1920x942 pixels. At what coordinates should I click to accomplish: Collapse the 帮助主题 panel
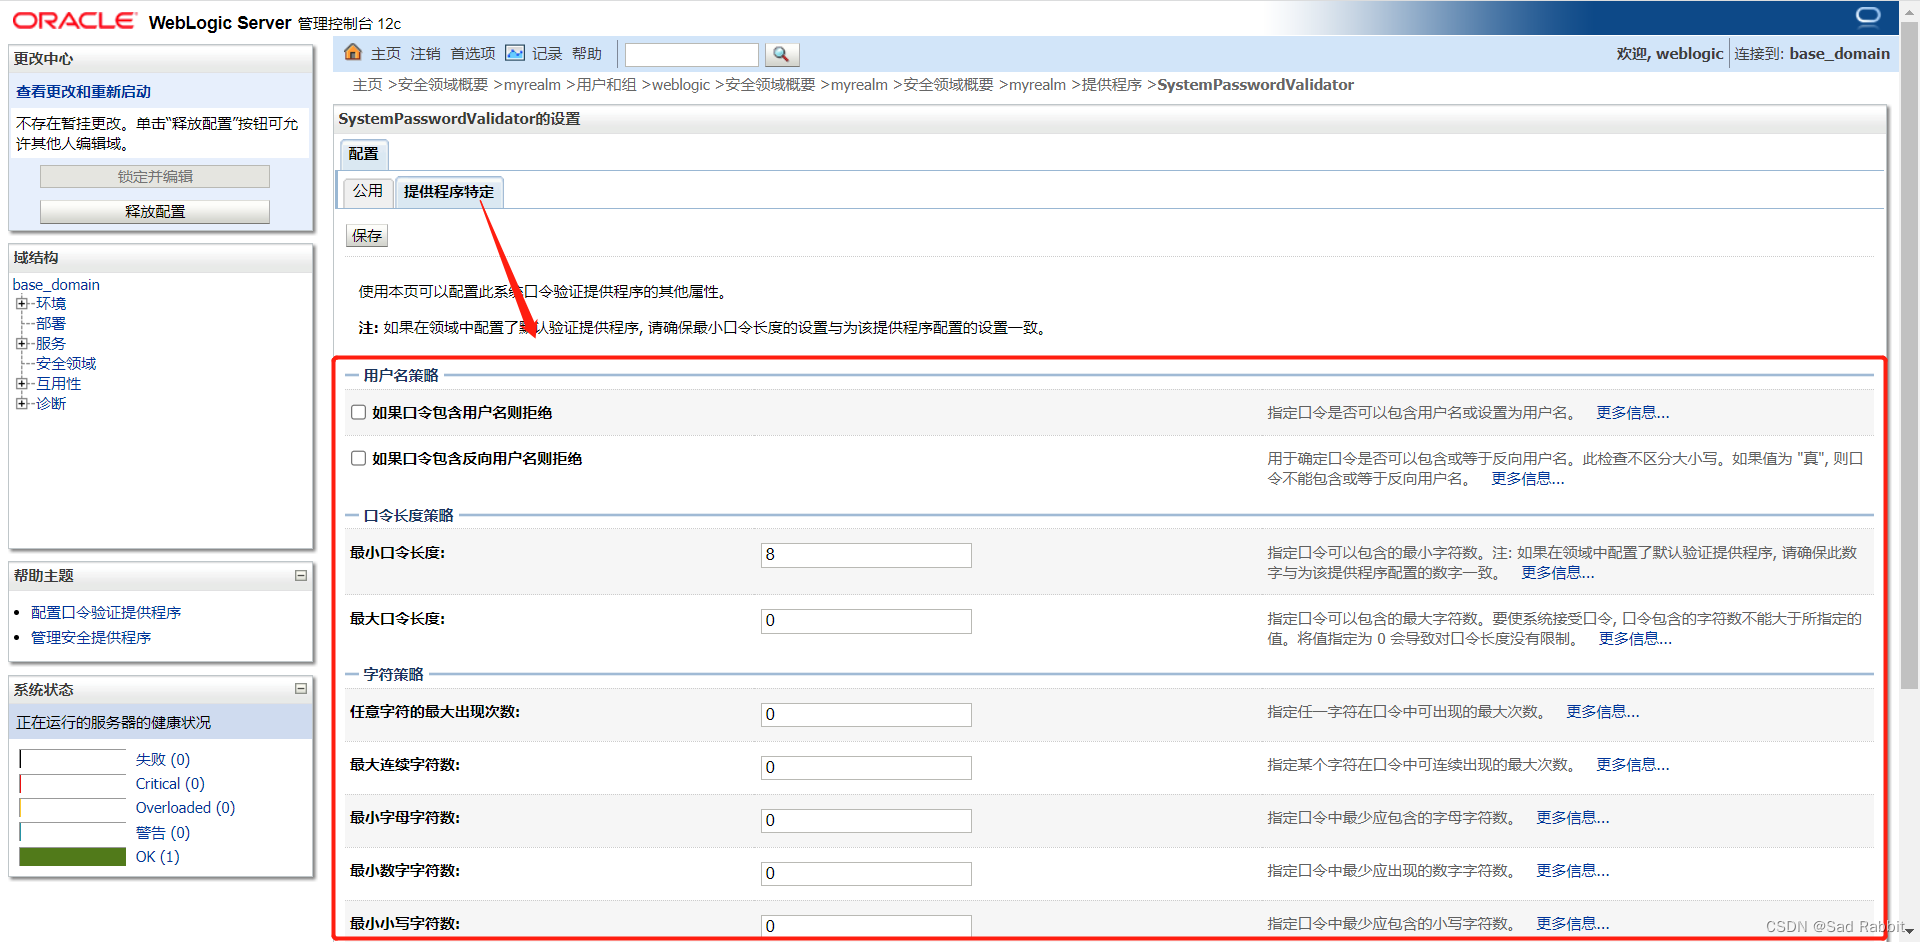pos(300,575)
